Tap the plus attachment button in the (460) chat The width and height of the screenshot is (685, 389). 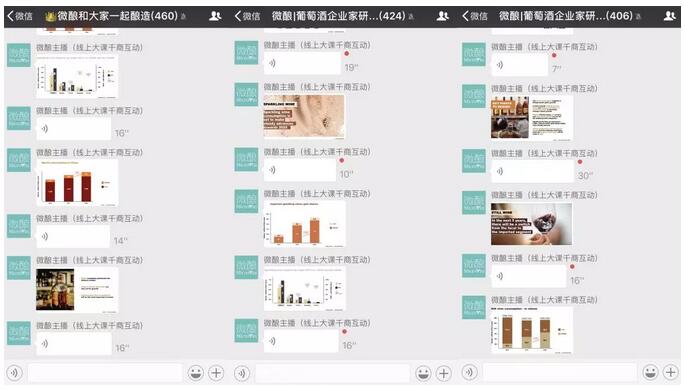(x=216, y=373)
